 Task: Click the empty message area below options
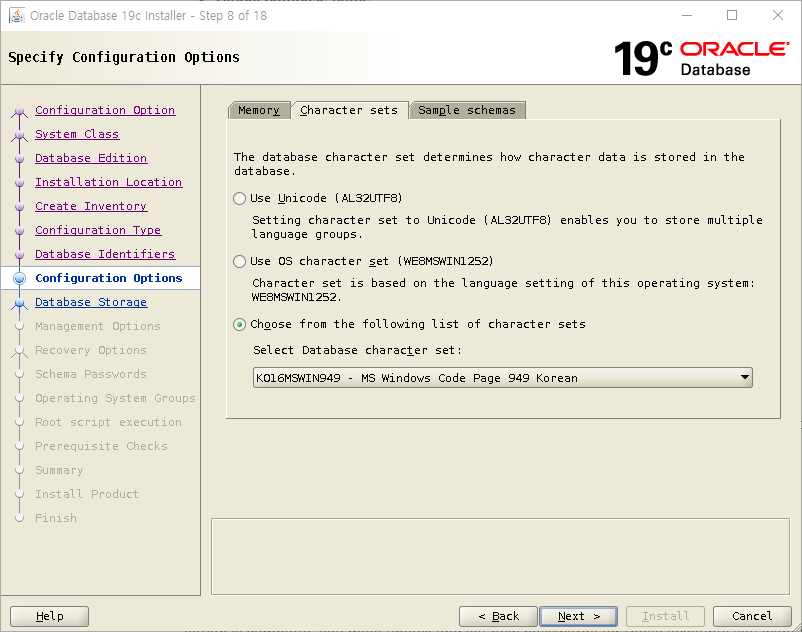click(x=500, y=557)
